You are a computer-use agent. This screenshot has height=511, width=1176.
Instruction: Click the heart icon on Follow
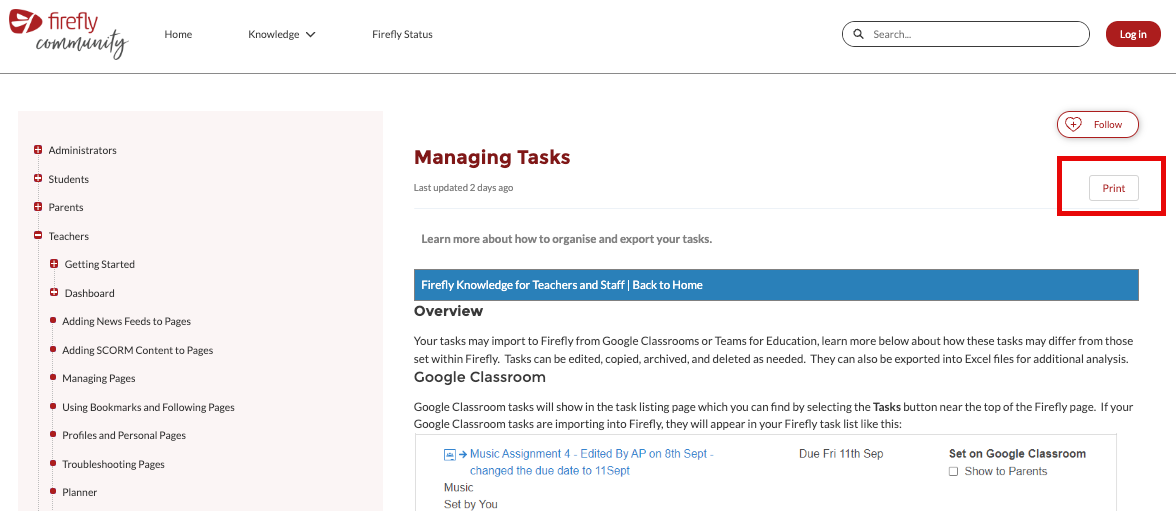click(1073, 124)
